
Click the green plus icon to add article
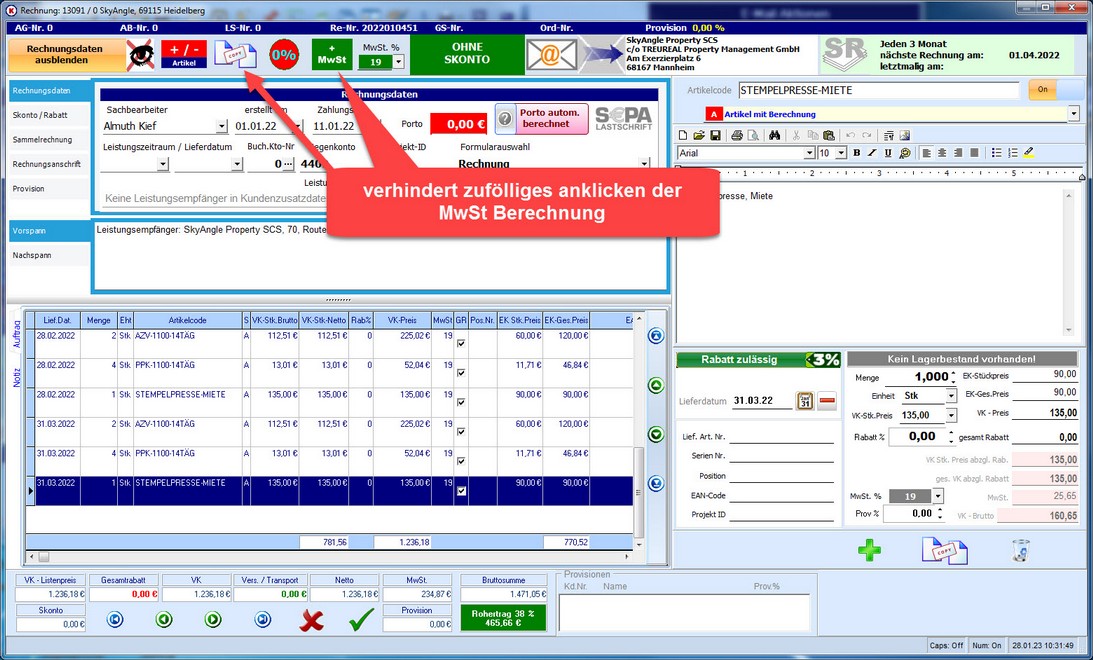pyautogui.click(x=870, y=550)
